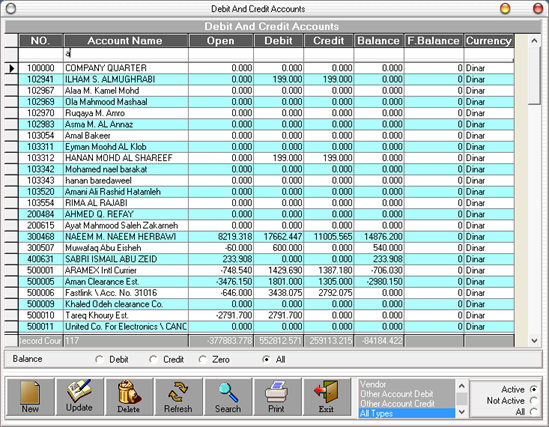Click the F.Balance column header
This screenshot has height=427, width=549.
(x=434, y=41)
